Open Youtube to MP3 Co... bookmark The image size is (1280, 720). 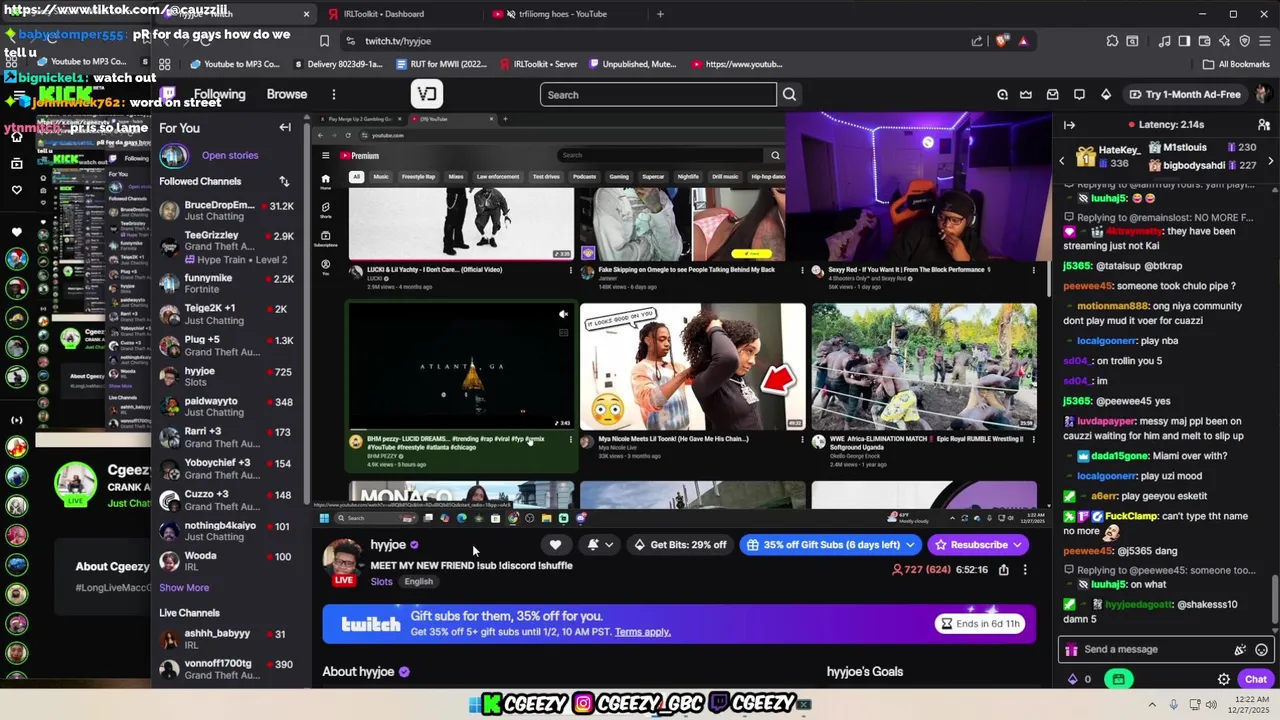pos(235,64)
